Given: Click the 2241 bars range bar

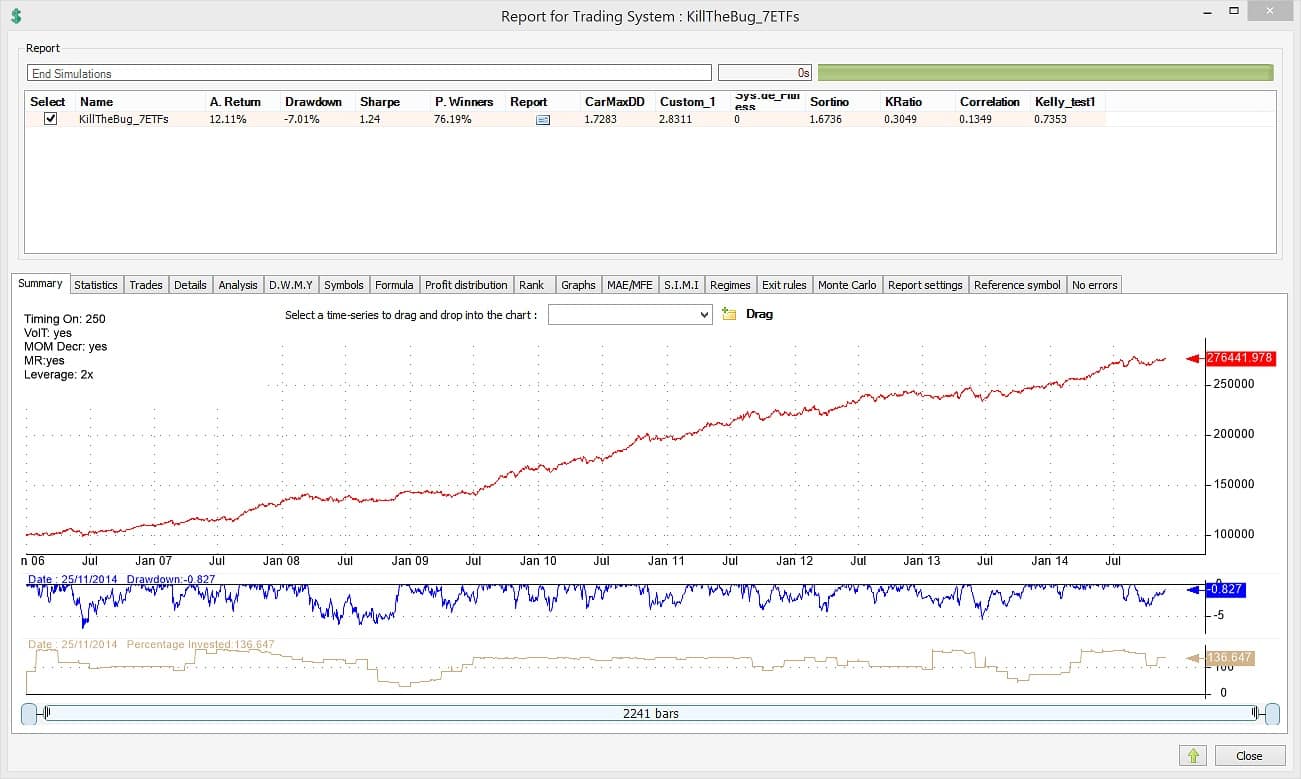Looking at the screenshot, I should 650,713.
